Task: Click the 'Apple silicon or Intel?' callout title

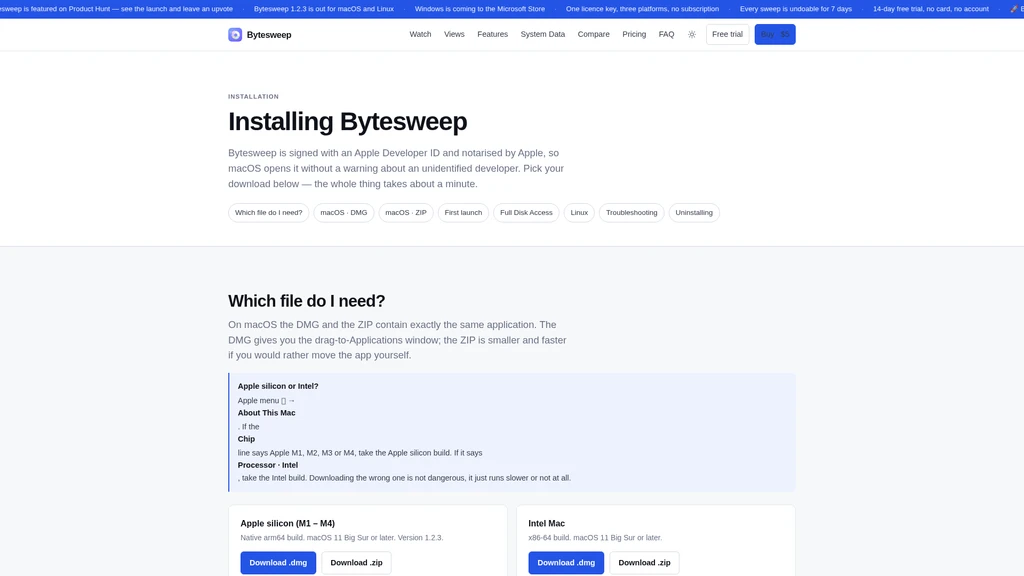Action: pyautogui.click(x=278, y=386)
